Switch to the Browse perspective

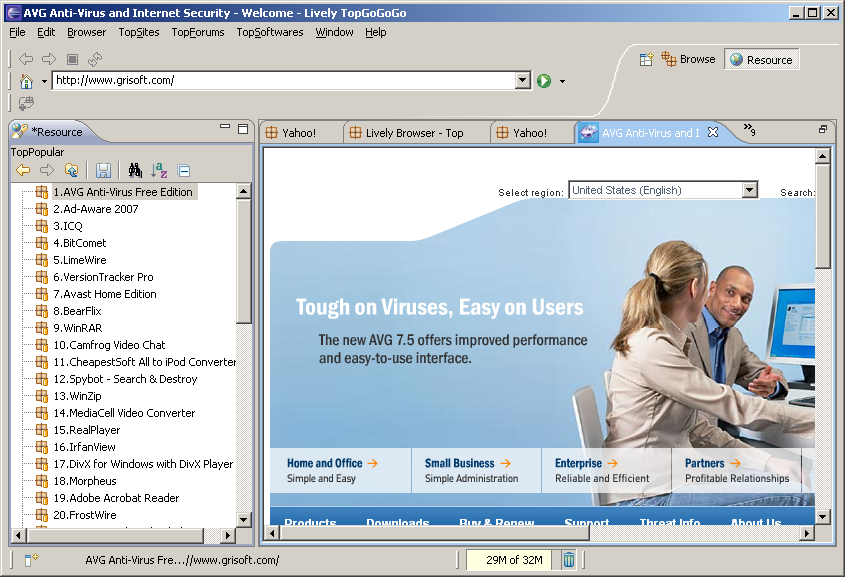click(688, 59)
